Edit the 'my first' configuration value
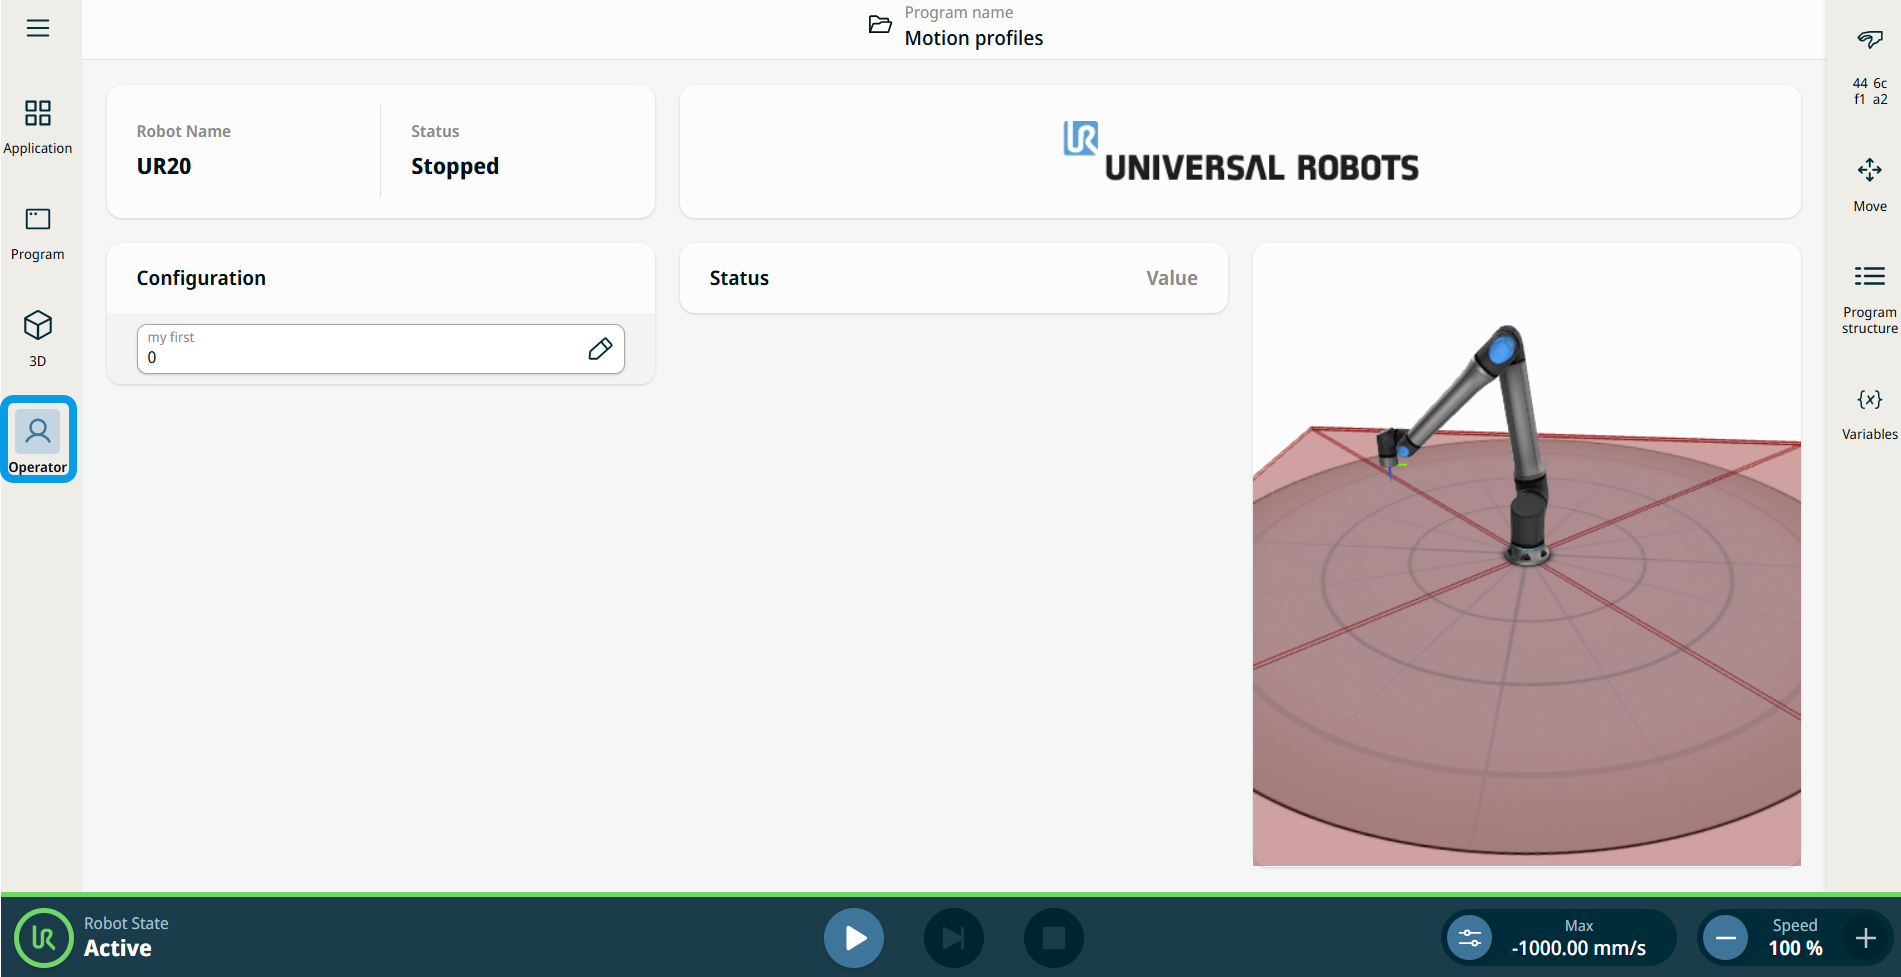Image resolution: width=1901 pixels, height=977 pixels. point(600,349)
